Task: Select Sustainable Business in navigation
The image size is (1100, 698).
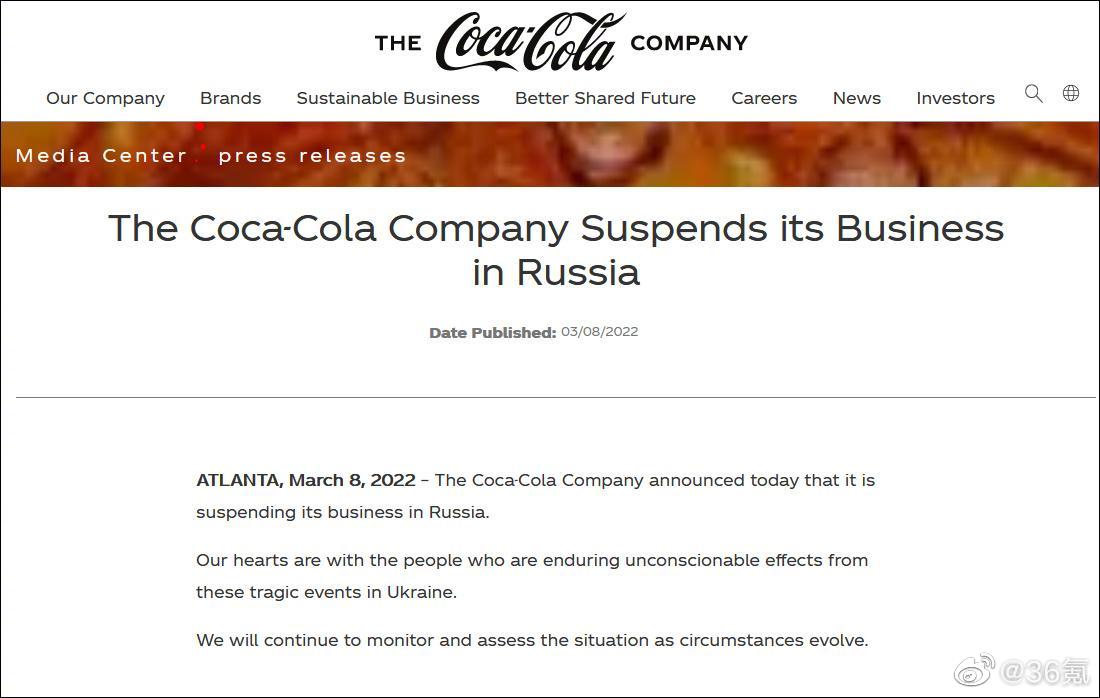Action: (388, 98)
